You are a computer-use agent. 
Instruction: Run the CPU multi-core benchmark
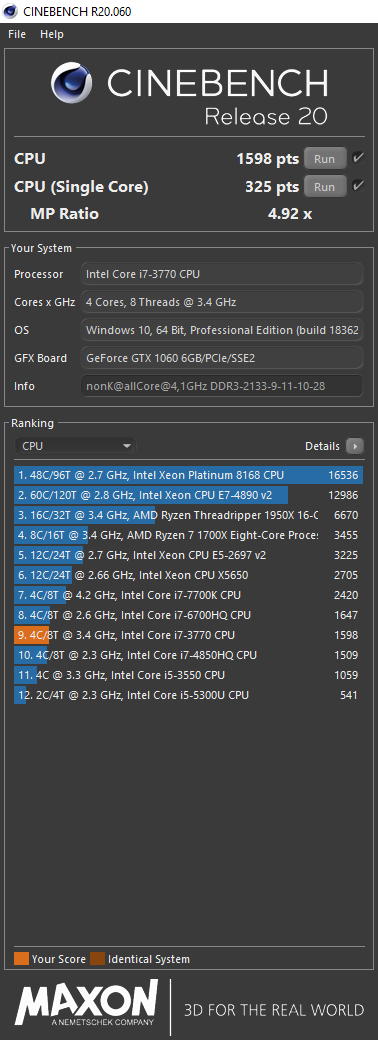(x=325, y=159)
